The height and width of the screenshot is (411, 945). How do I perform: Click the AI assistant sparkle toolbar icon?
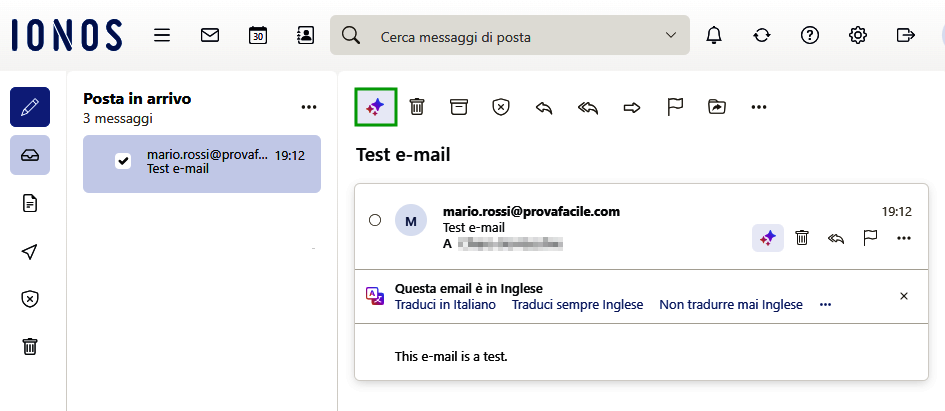click(x=376, y=107)
